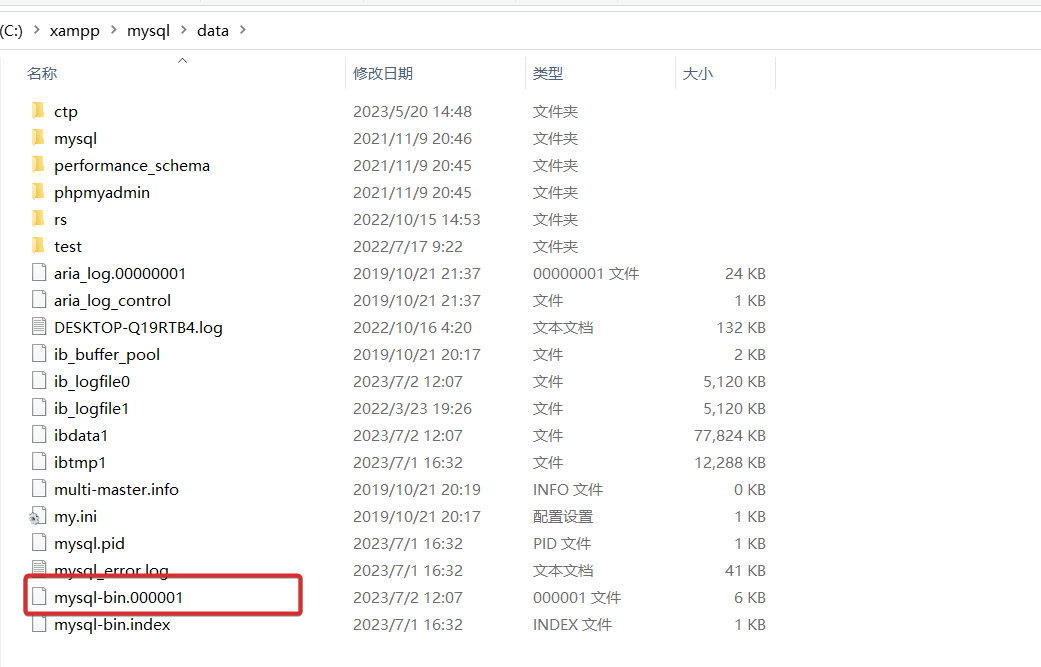Click the 修改日期 column header
Image resolution: width=1041 pixels, height=667 pixels.
(x=381, y=72)
